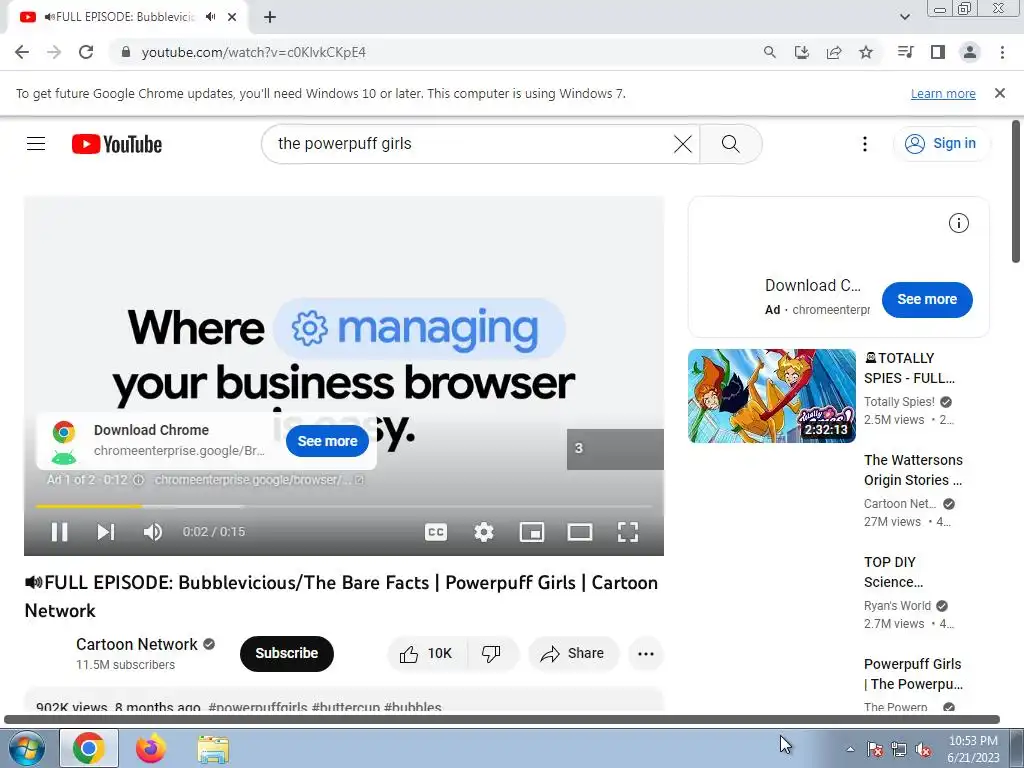Open Firefox from the taskbar
Screen dimensions: 1024x768
tap(150, 748)
